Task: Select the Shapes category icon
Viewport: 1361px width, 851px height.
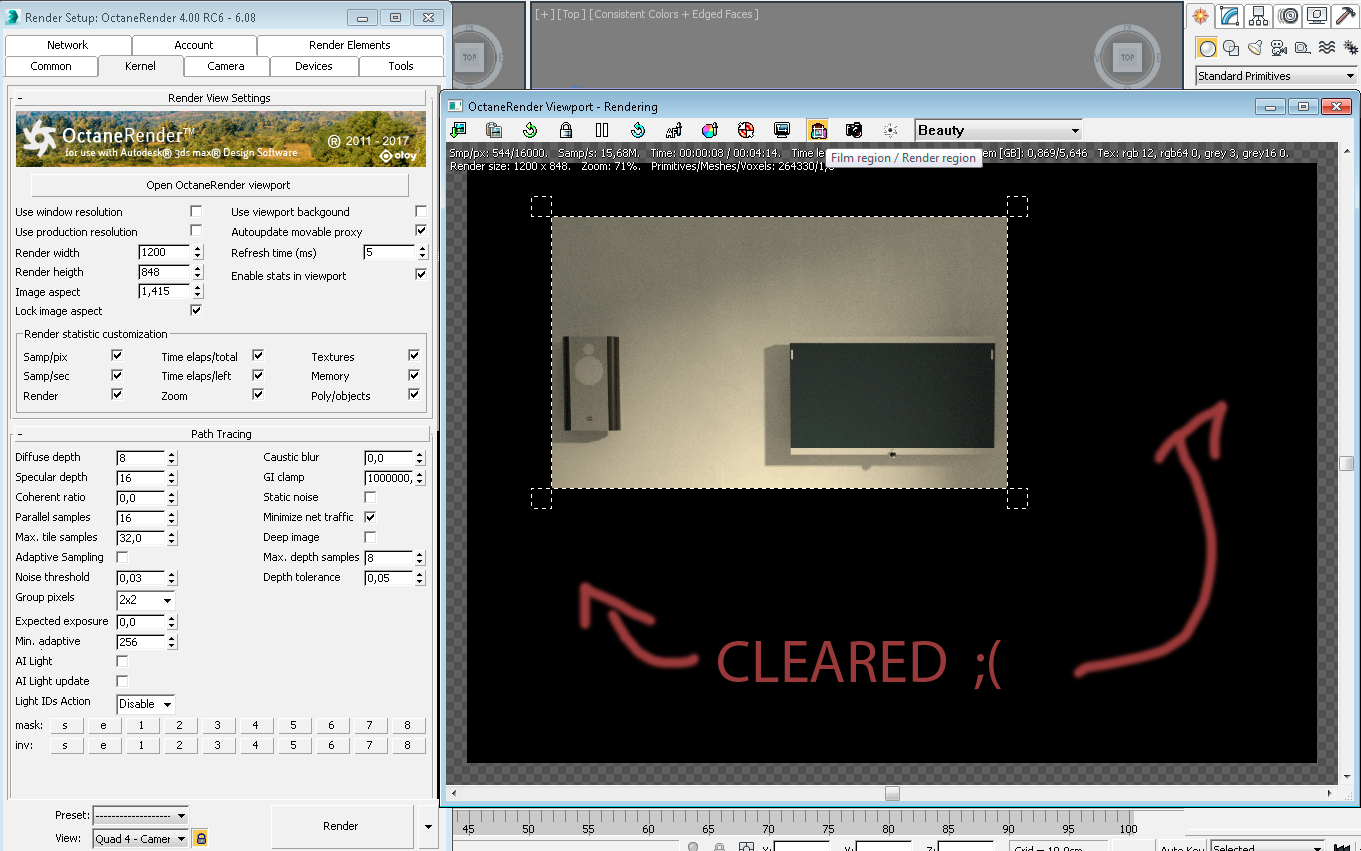Action: [x=1231, y=48]
